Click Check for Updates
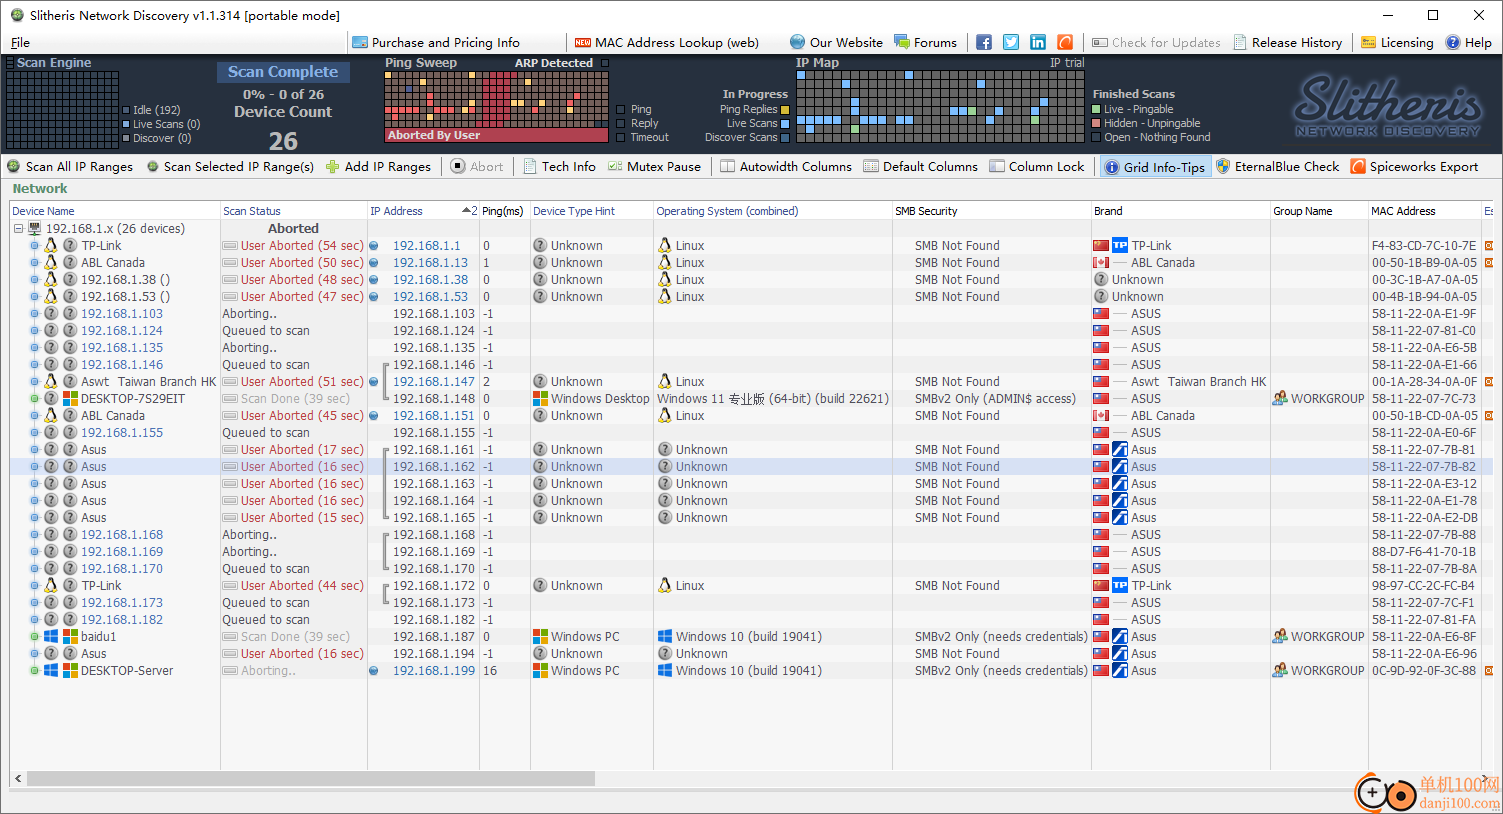Image resolution: width=1503 pixels, height=814 pixels. 1156,43
